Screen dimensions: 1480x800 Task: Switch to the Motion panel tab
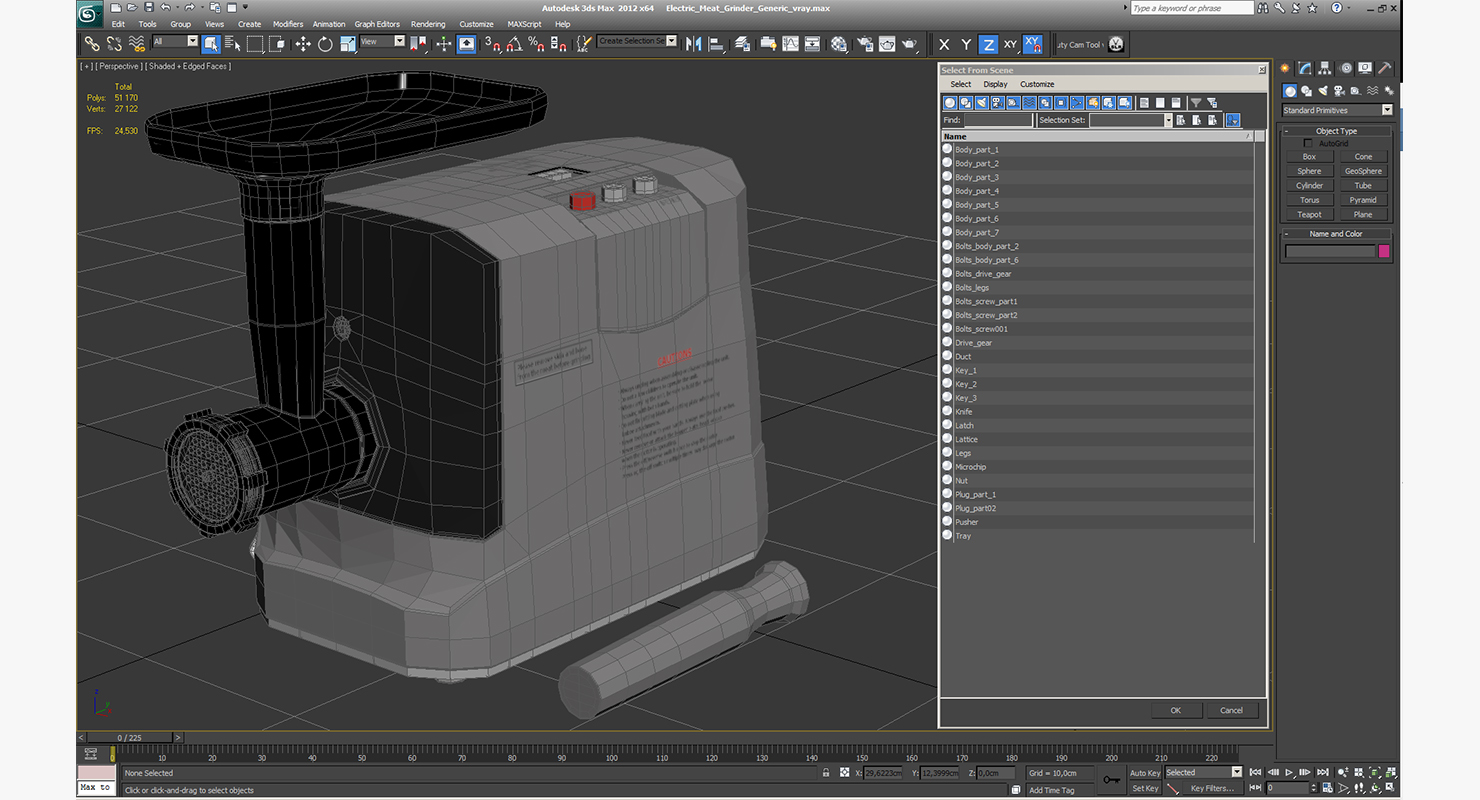pos(1346,68)
